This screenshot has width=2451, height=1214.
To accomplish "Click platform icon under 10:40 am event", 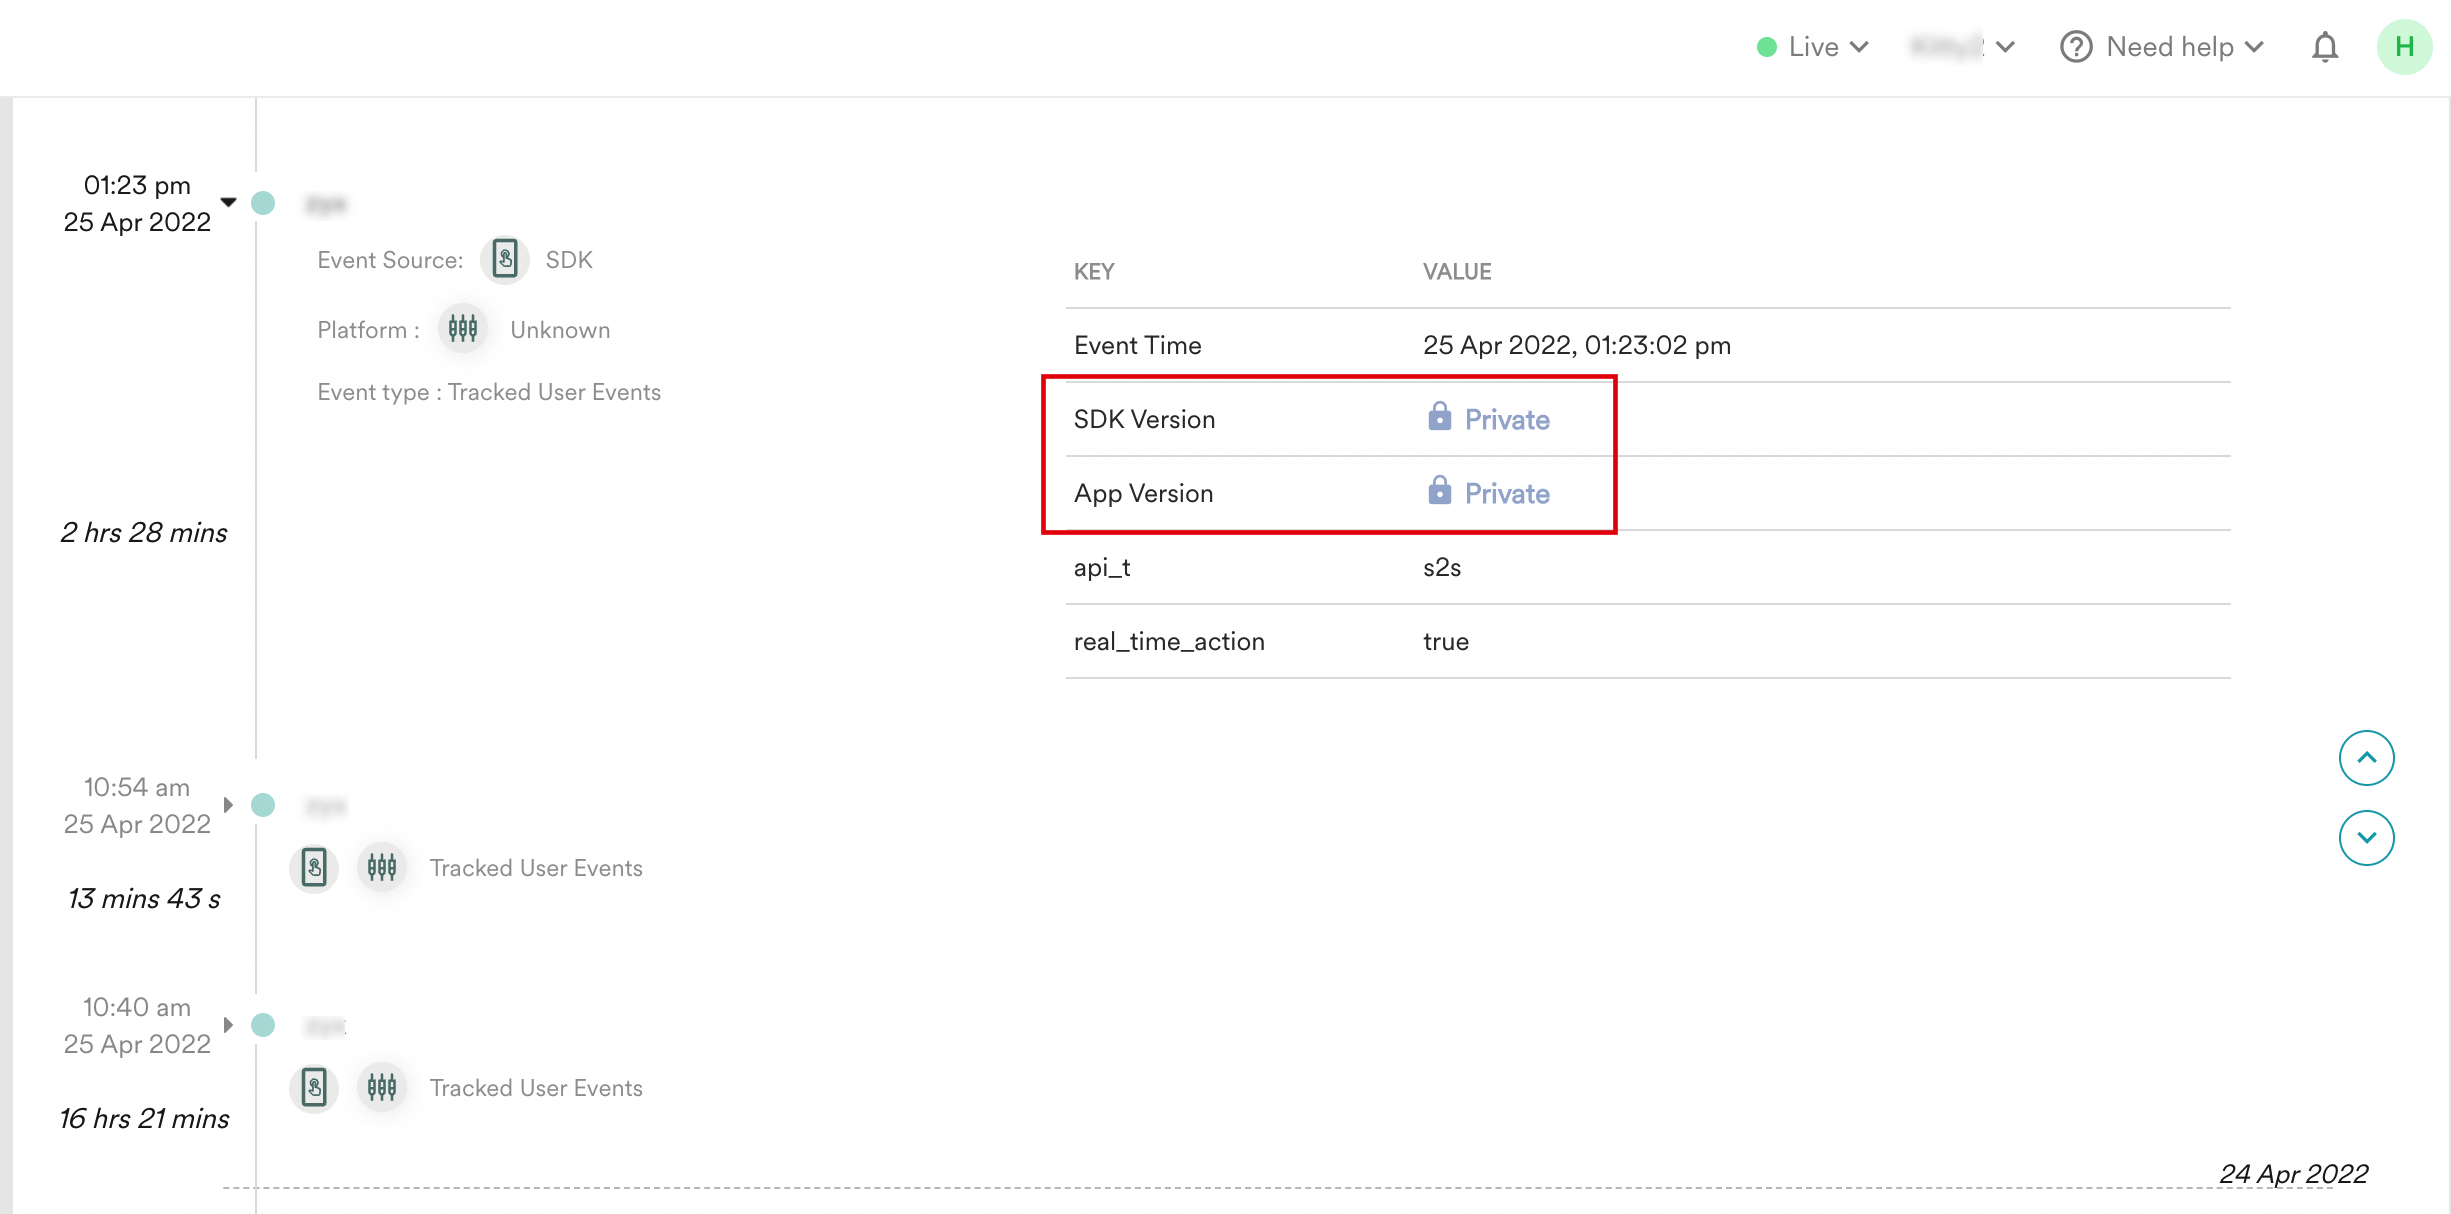I will point(381,1087).
